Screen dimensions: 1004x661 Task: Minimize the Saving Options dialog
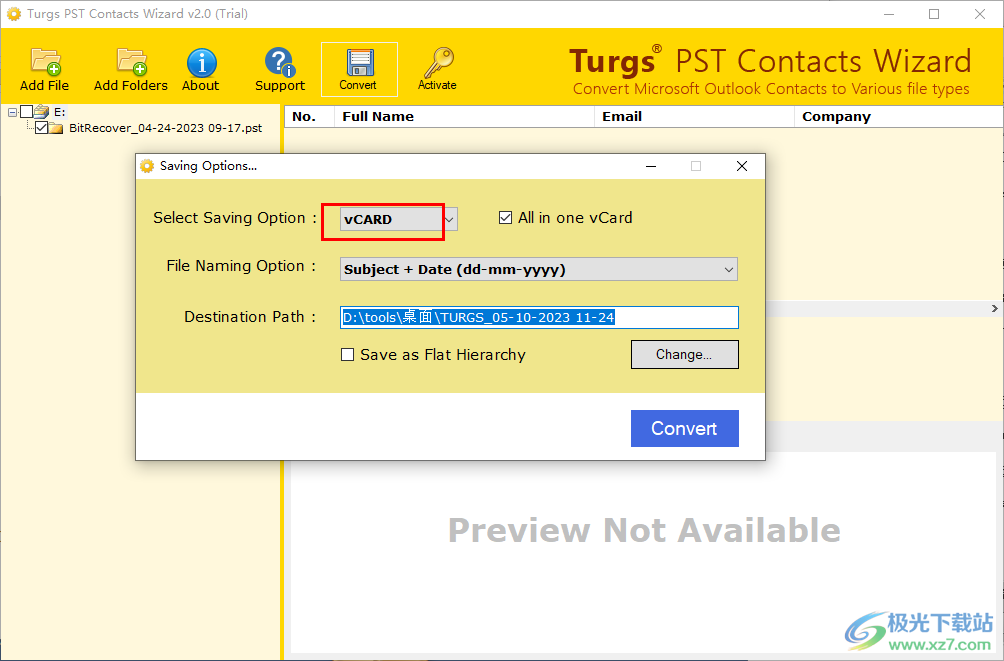click(x=651, y=166)
